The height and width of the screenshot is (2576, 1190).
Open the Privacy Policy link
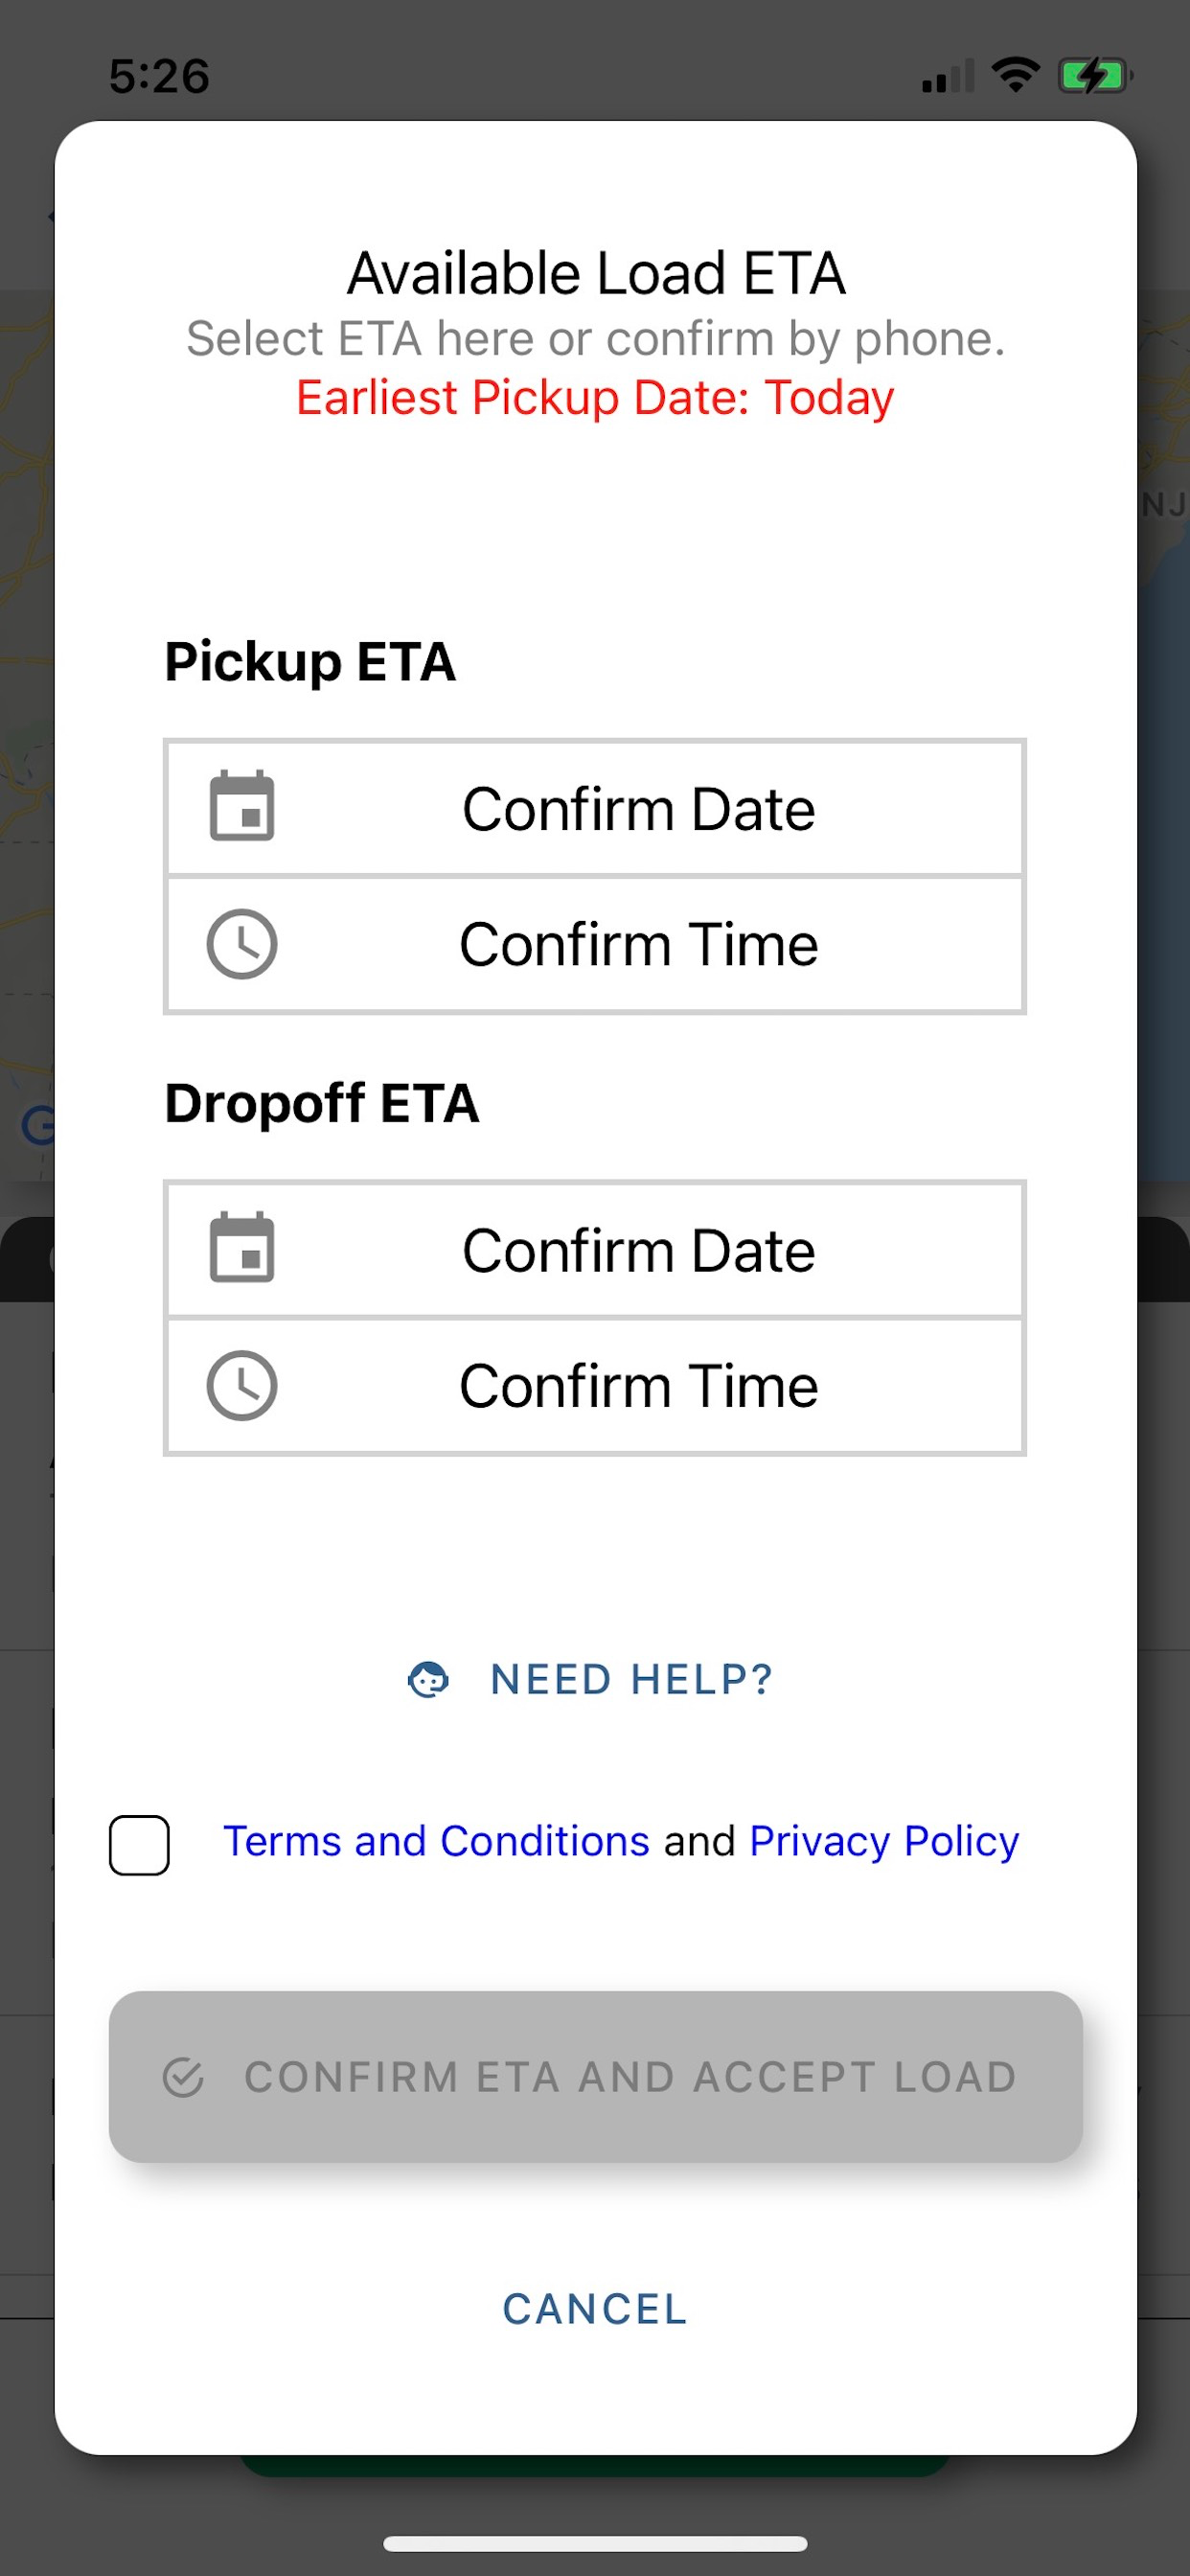[884, 1841]
